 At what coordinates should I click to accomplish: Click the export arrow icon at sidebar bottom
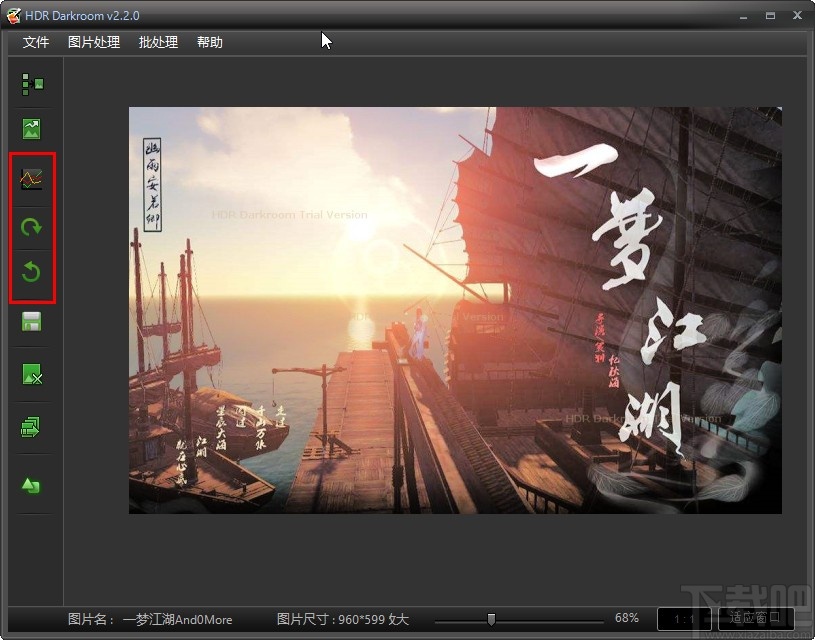(x=32, y=484)
